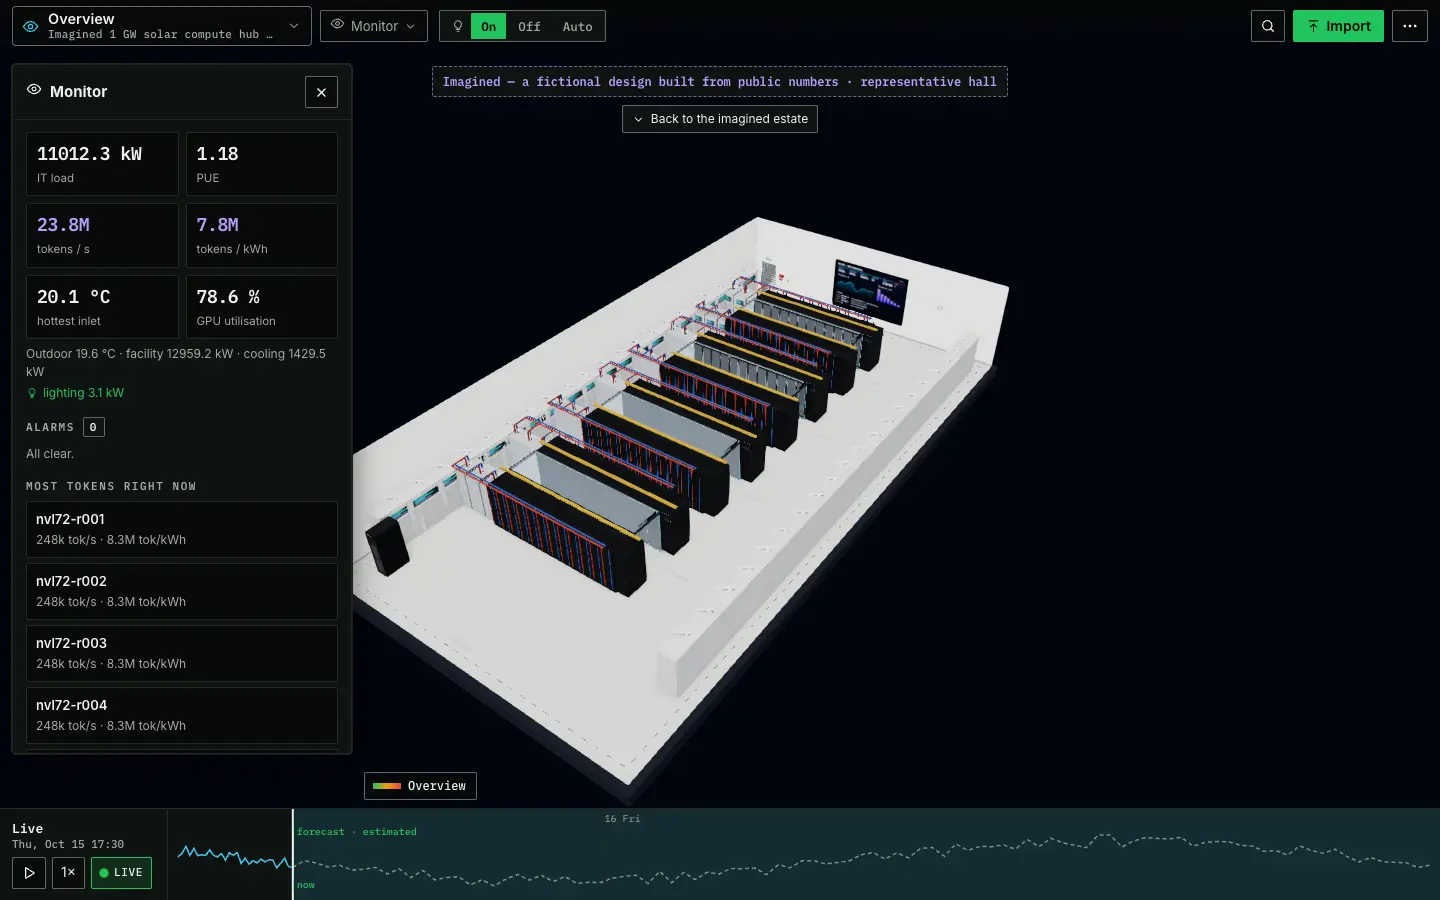
Task: Click the hottest inlet 20.1 °C card
Action: [x=102, y=307]
